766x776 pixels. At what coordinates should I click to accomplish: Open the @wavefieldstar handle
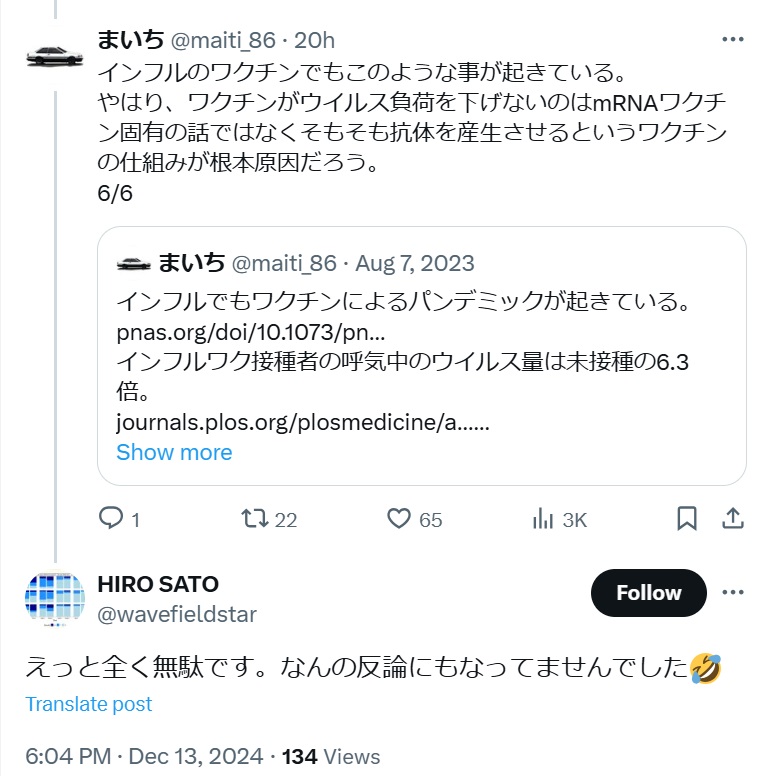click(x=177, y=615)
